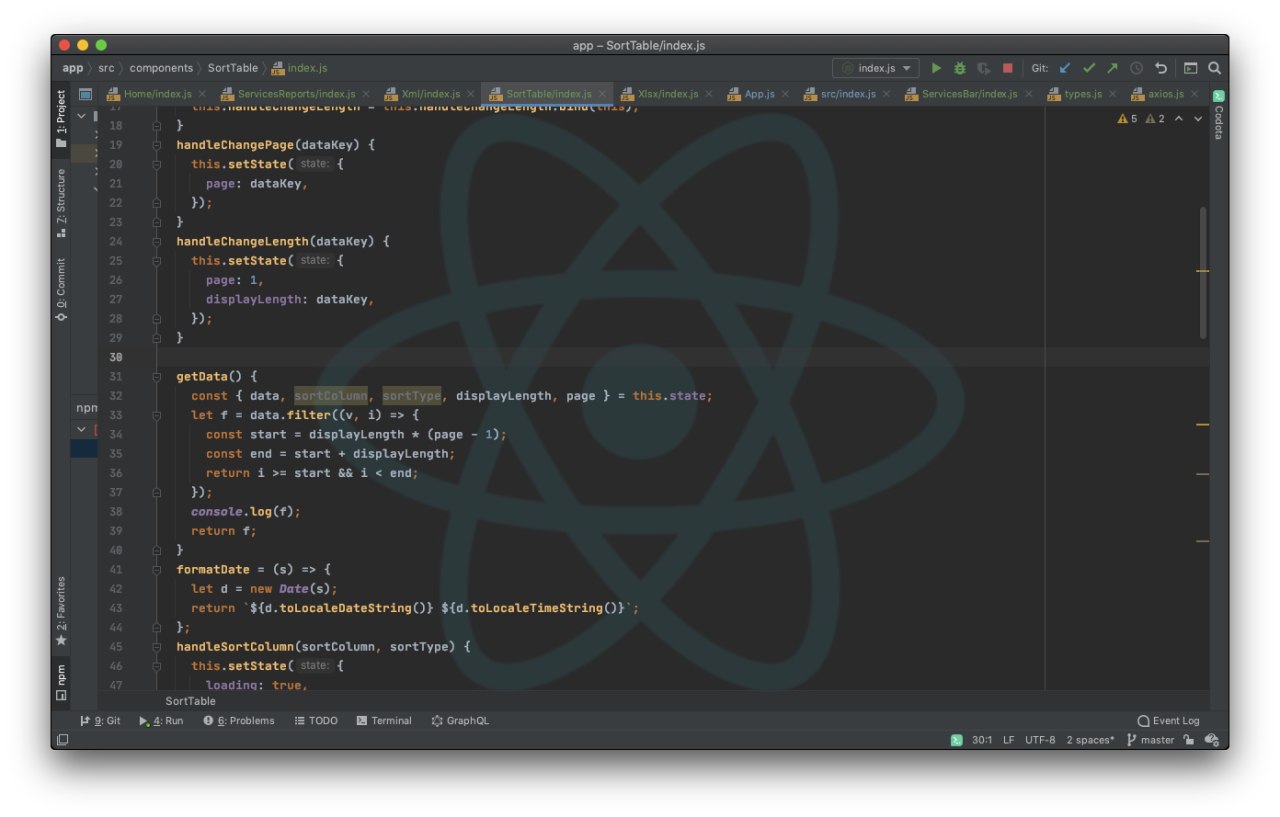Image resolution: width=1280 pixels, height=817 pixels.
Task: Change the LF line separator
Action: coord(1008,740)
